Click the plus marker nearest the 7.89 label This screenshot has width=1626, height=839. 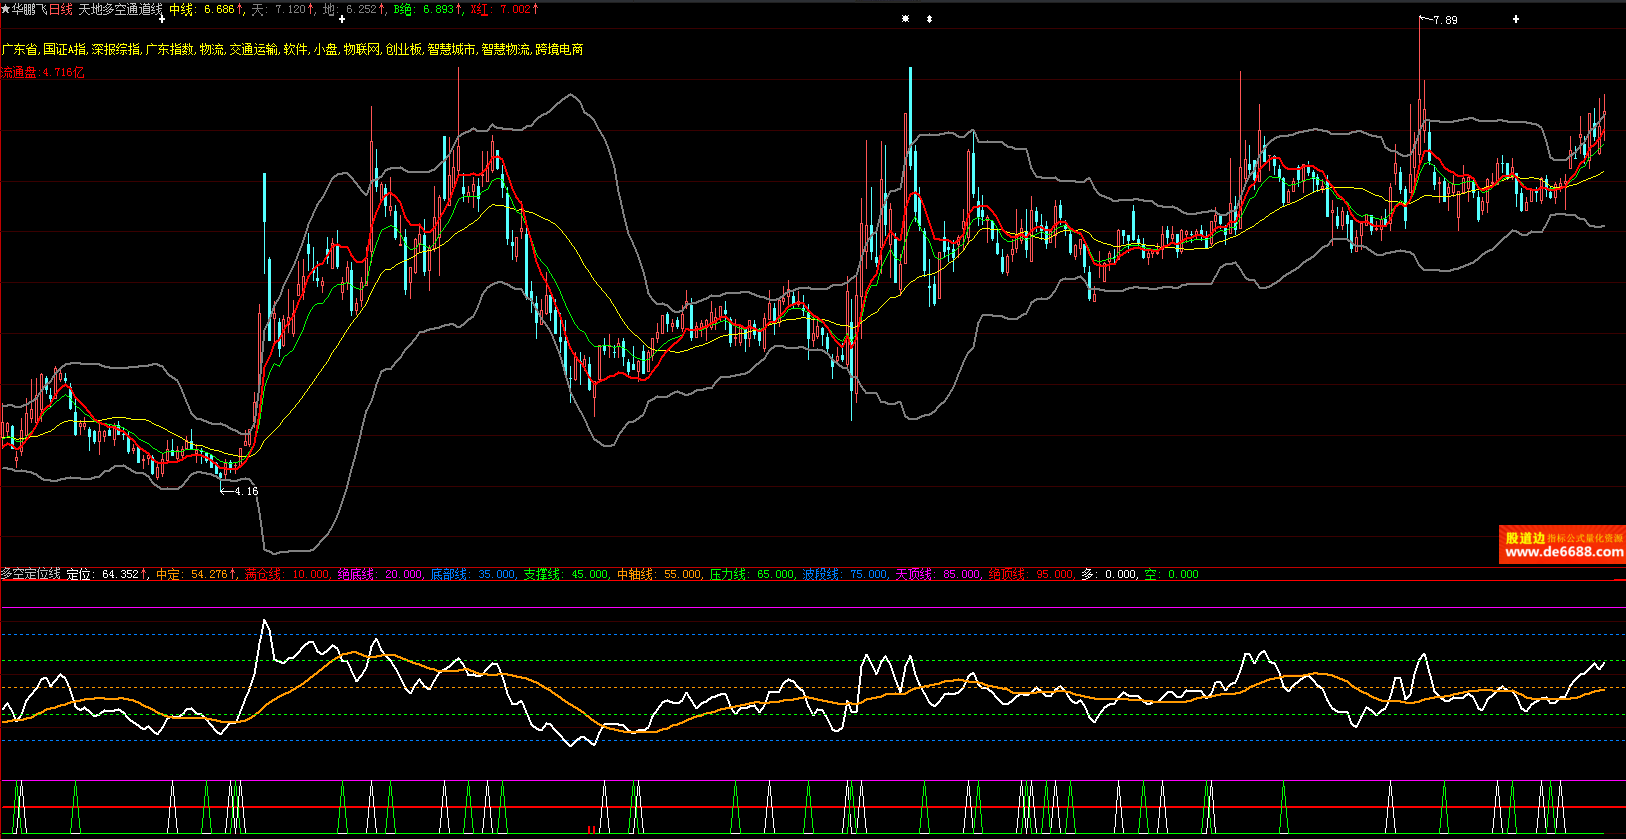(x=1516, y=19)
